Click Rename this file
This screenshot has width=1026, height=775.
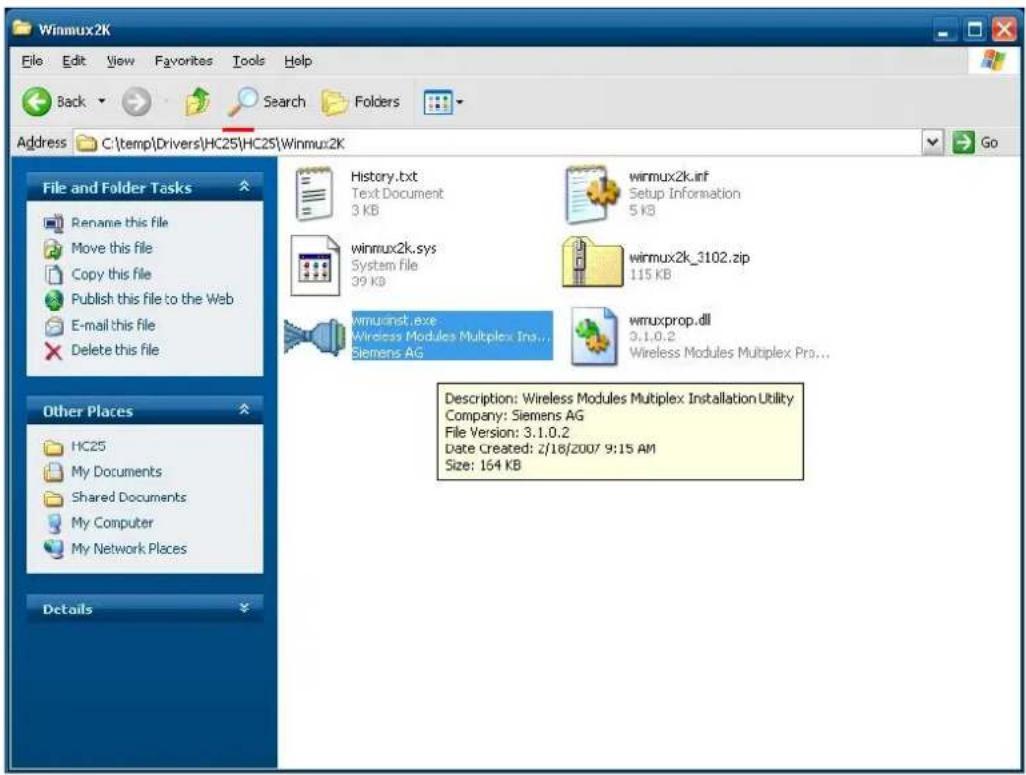pyautogui.click(x=120, y=223)
